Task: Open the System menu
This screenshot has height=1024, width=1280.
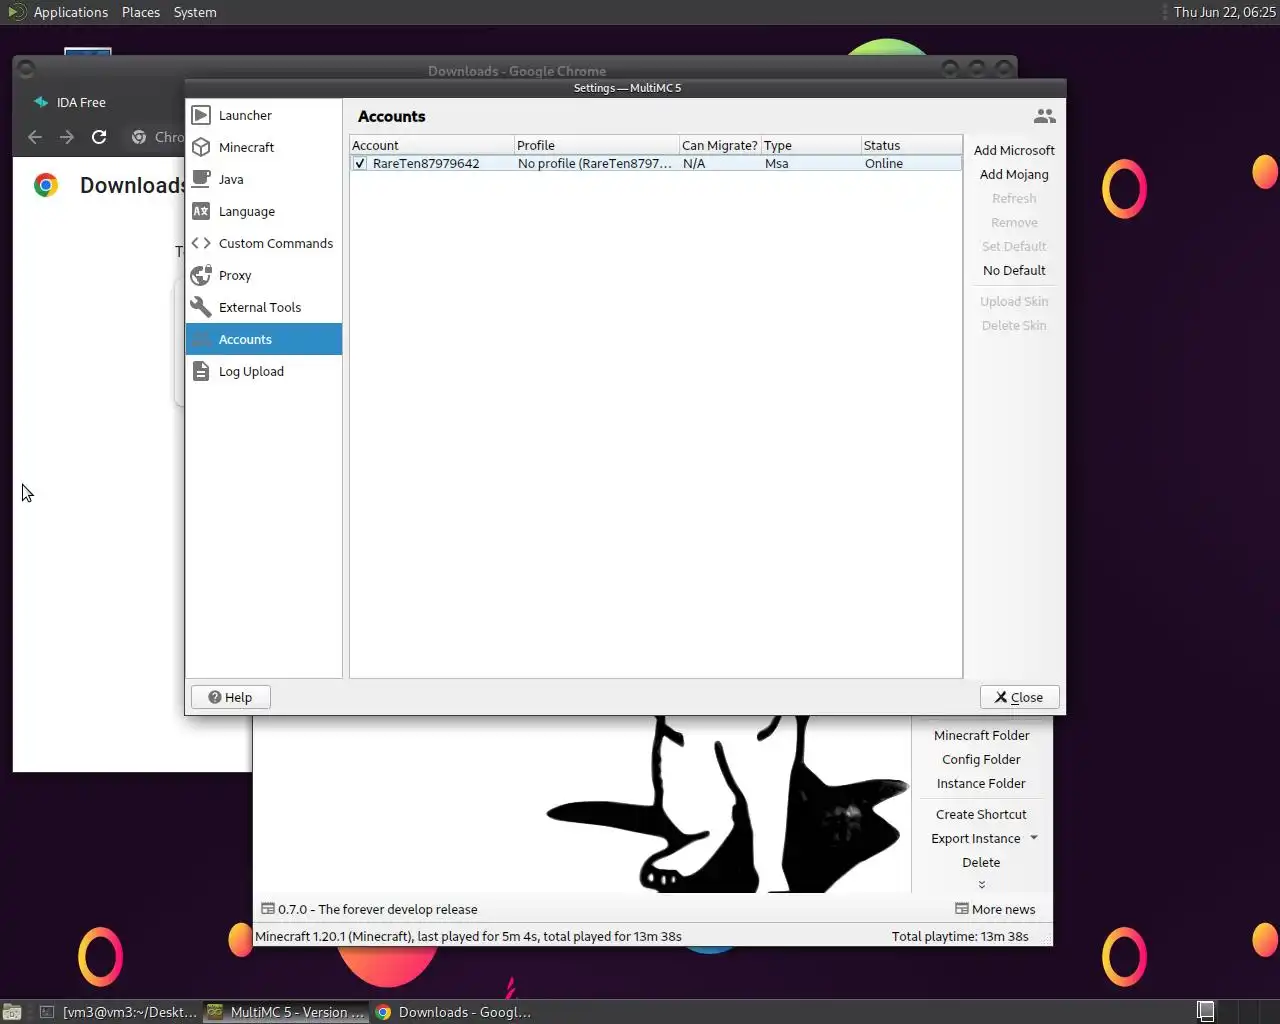Action: 195,12
